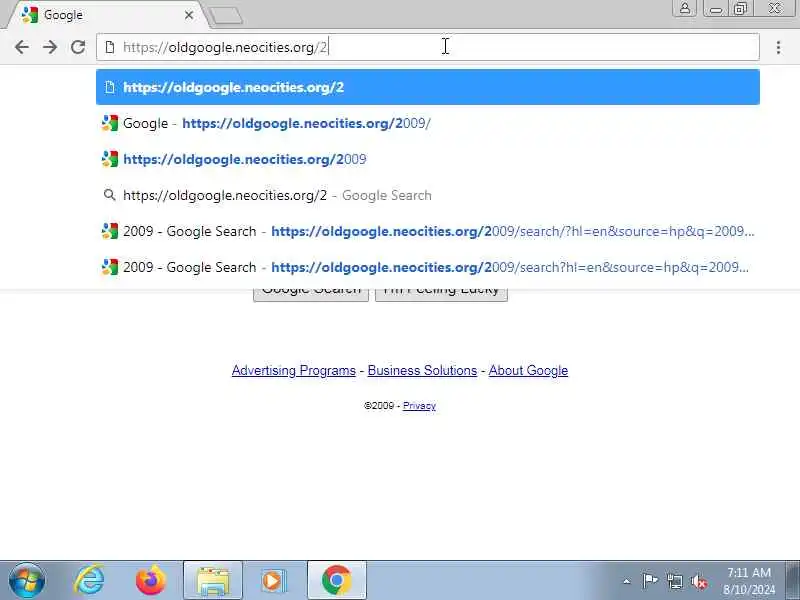Restore down the Chrome window

click(740, 8)
